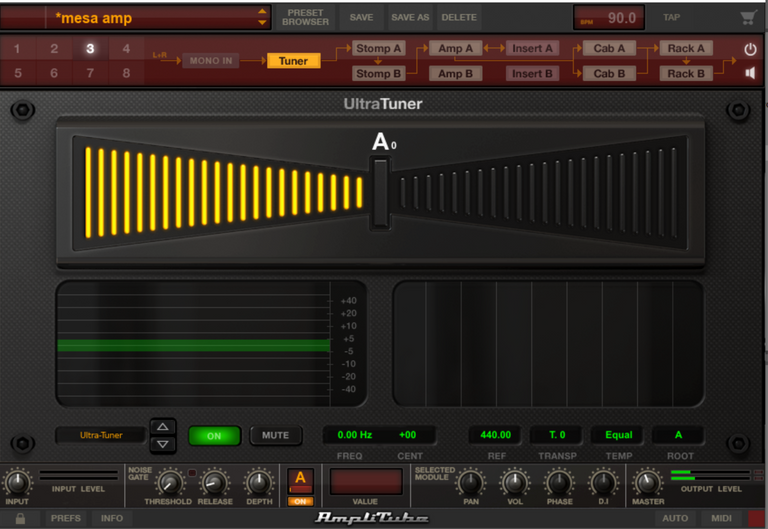Viewport: 768px width, 529px height.
Task: Click the VOL knob
Action: pyautogui.click(x=515, y=483)
